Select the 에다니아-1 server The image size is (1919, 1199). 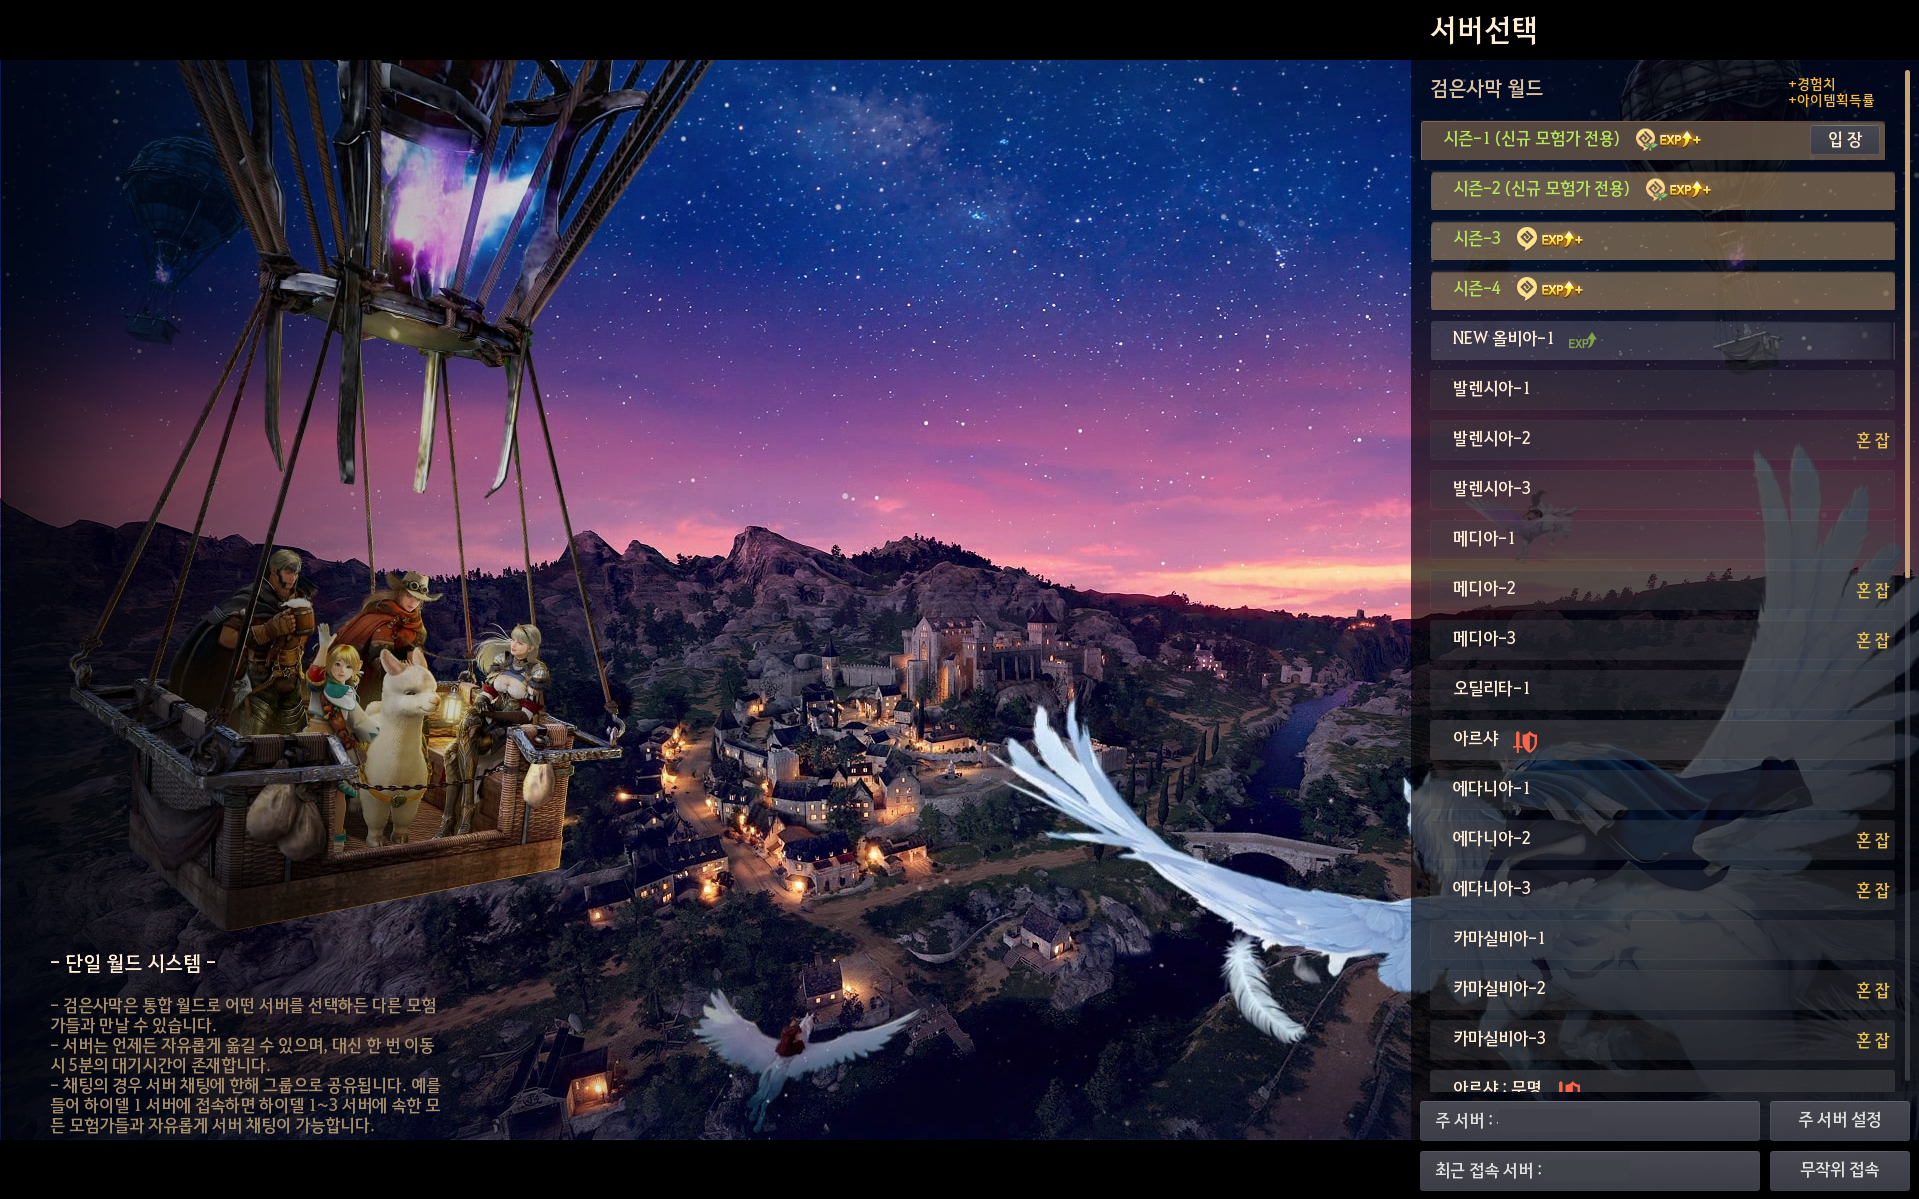[1662, 790]
